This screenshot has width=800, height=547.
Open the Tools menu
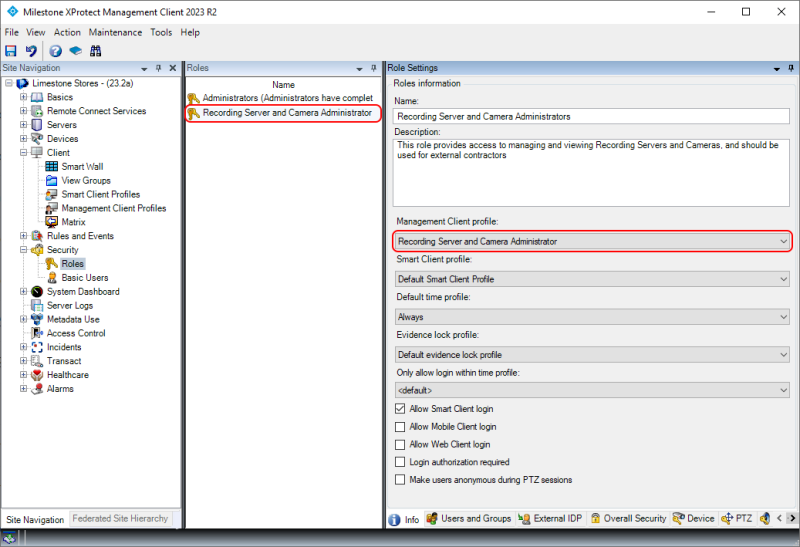(x=161, y=32)
